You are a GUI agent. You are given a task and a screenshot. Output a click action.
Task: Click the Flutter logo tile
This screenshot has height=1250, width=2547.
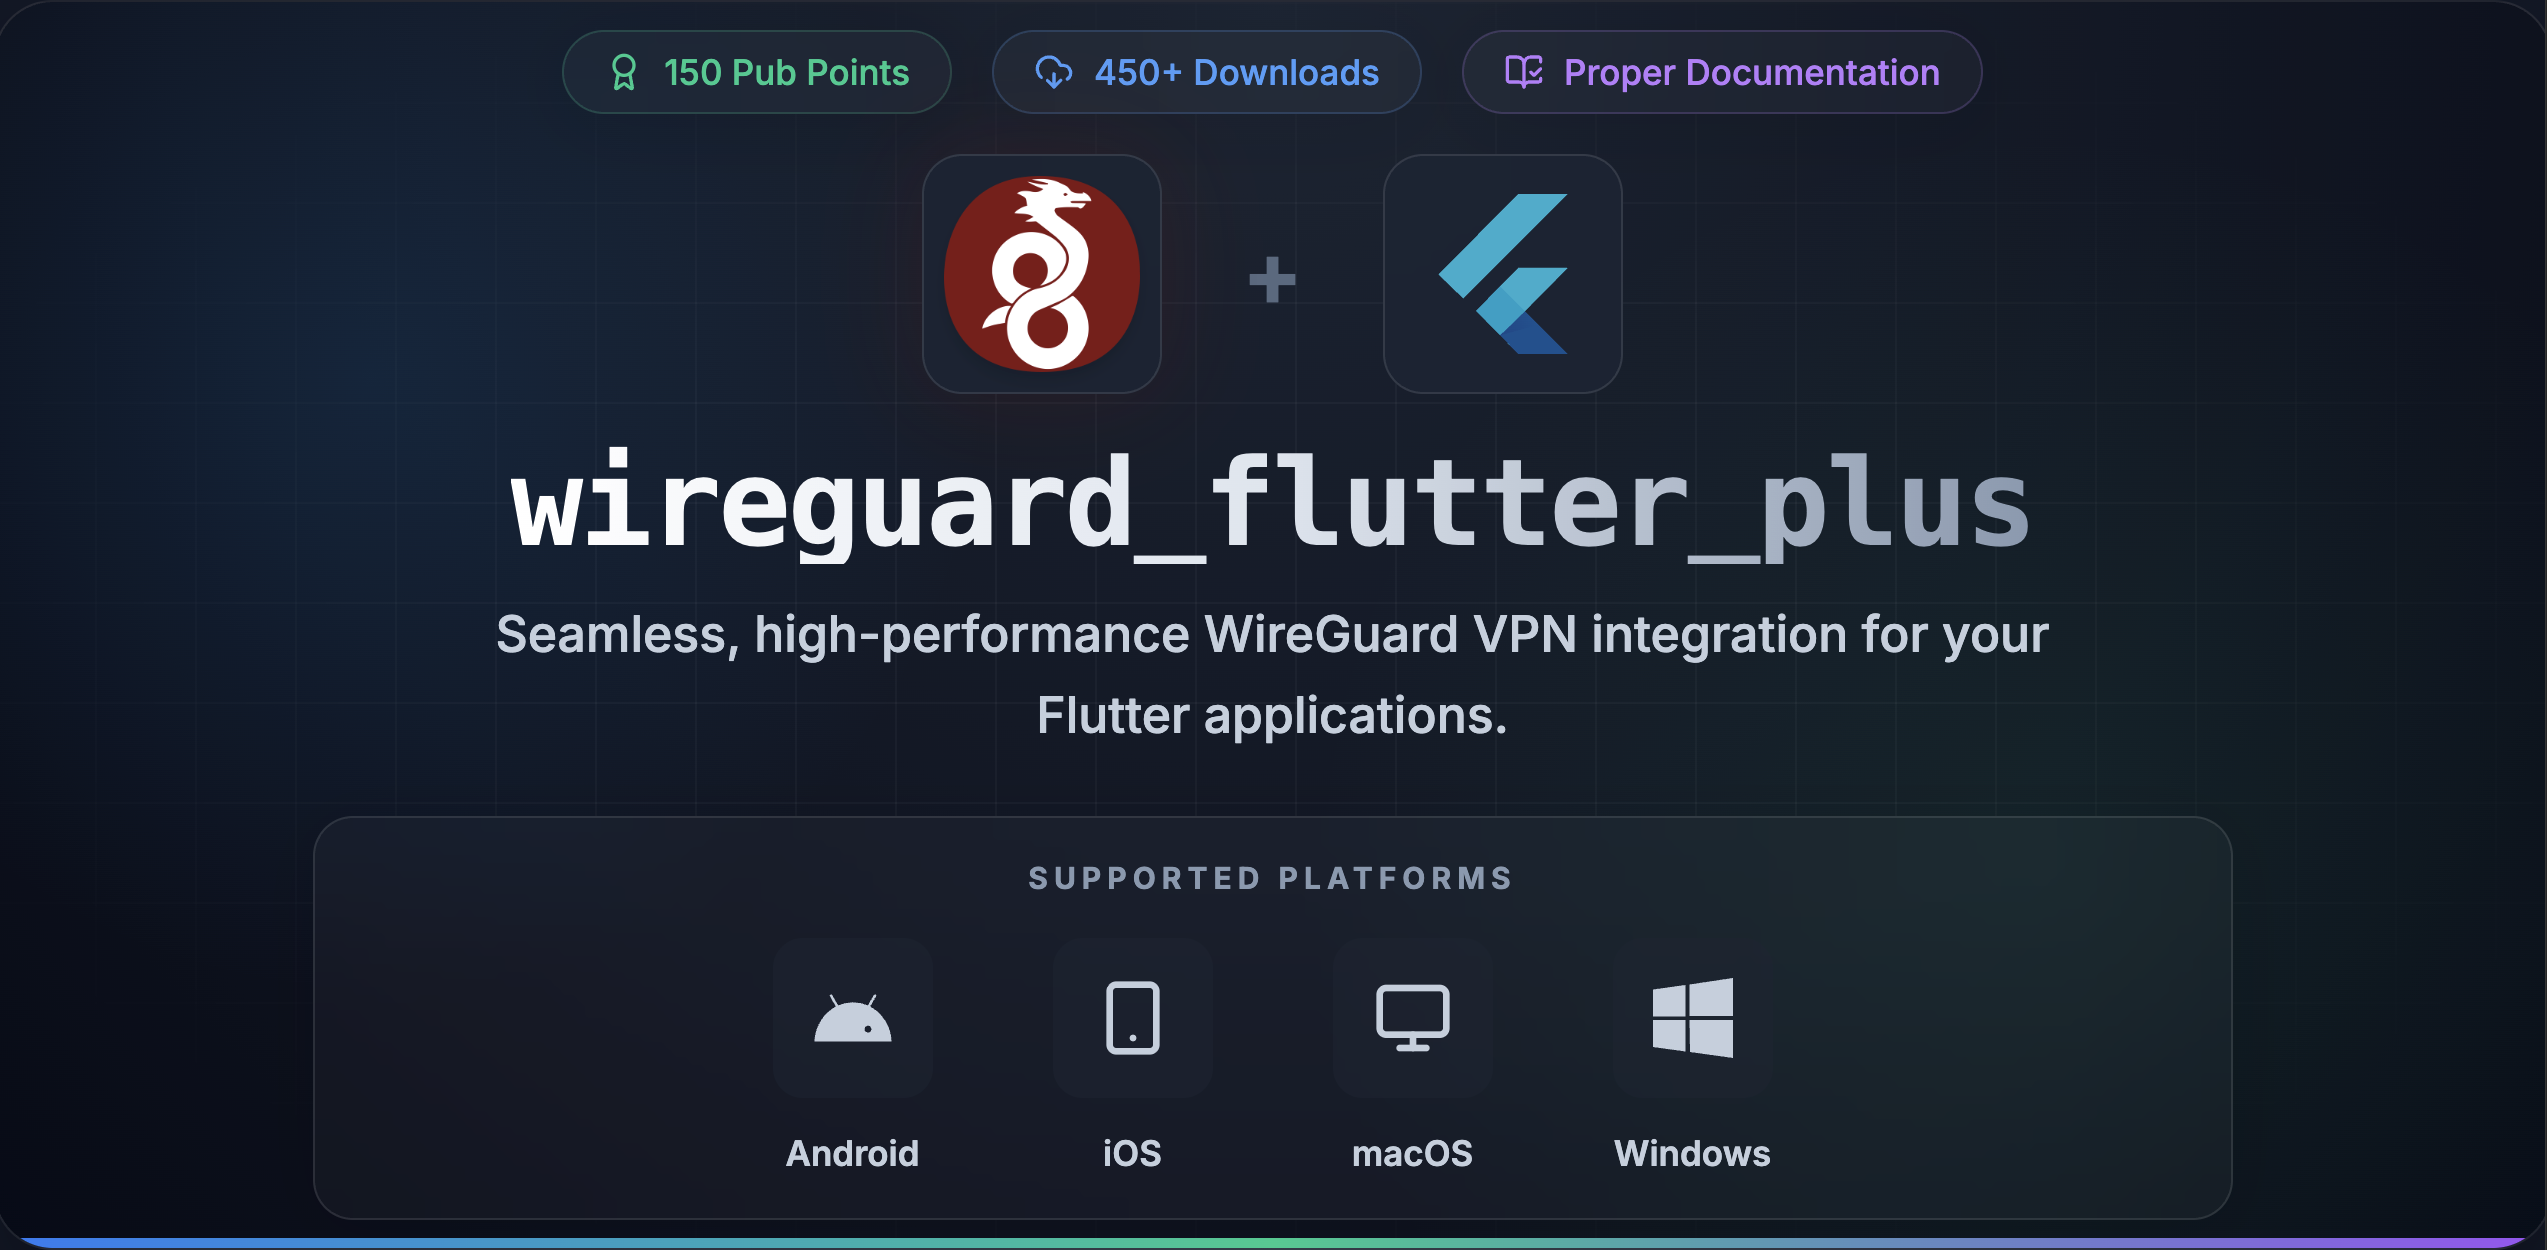[x=1502, y=274]
